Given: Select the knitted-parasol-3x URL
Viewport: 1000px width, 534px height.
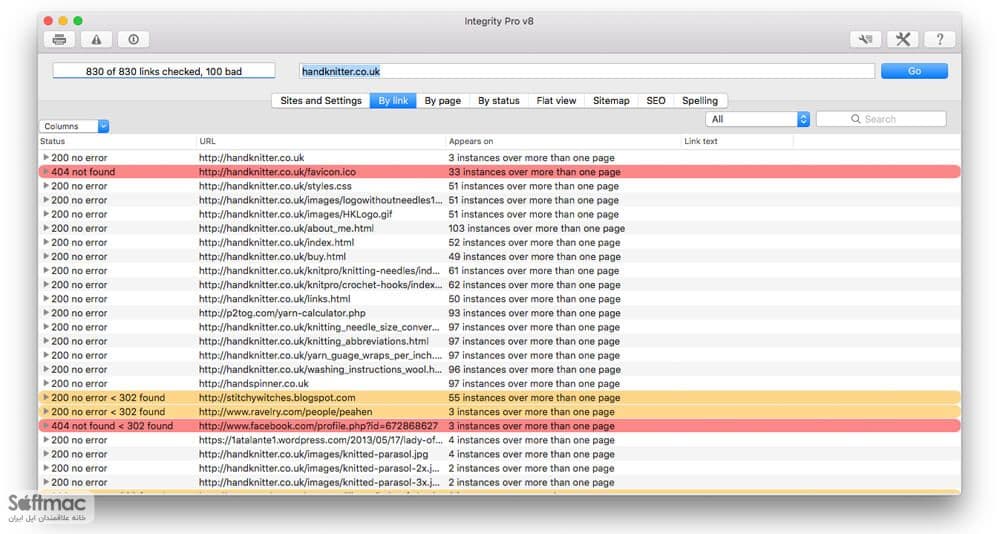Looking at the screenshot, I should pos(319,482).
